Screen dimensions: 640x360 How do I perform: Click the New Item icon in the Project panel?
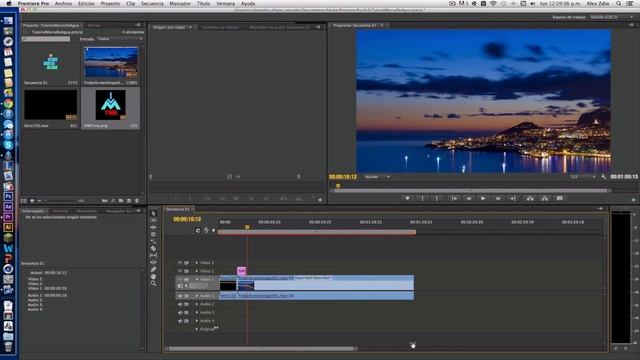point(129,200)
